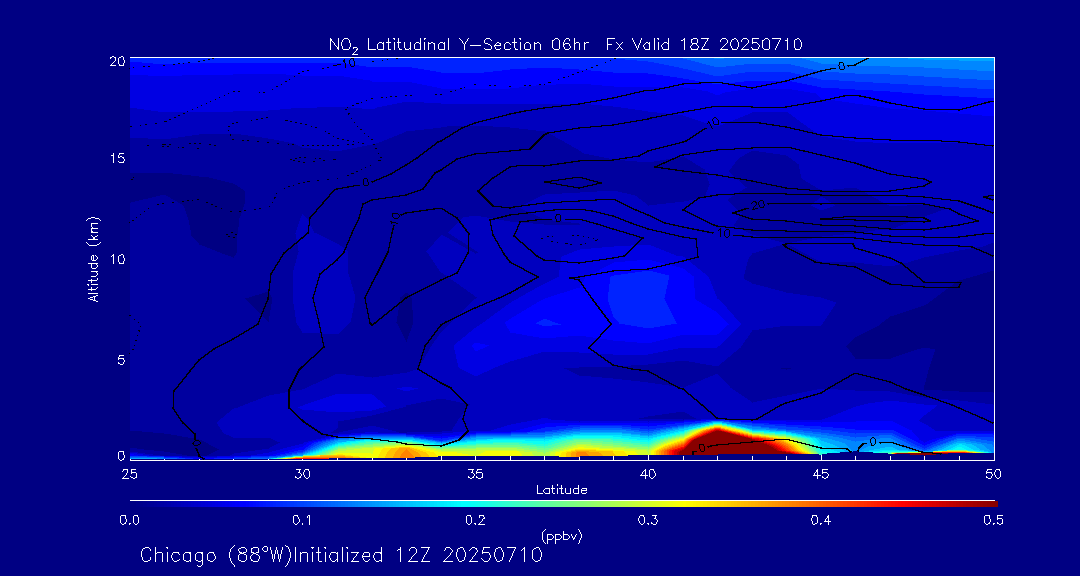Click latitude tick label 40

coord(648,474)
